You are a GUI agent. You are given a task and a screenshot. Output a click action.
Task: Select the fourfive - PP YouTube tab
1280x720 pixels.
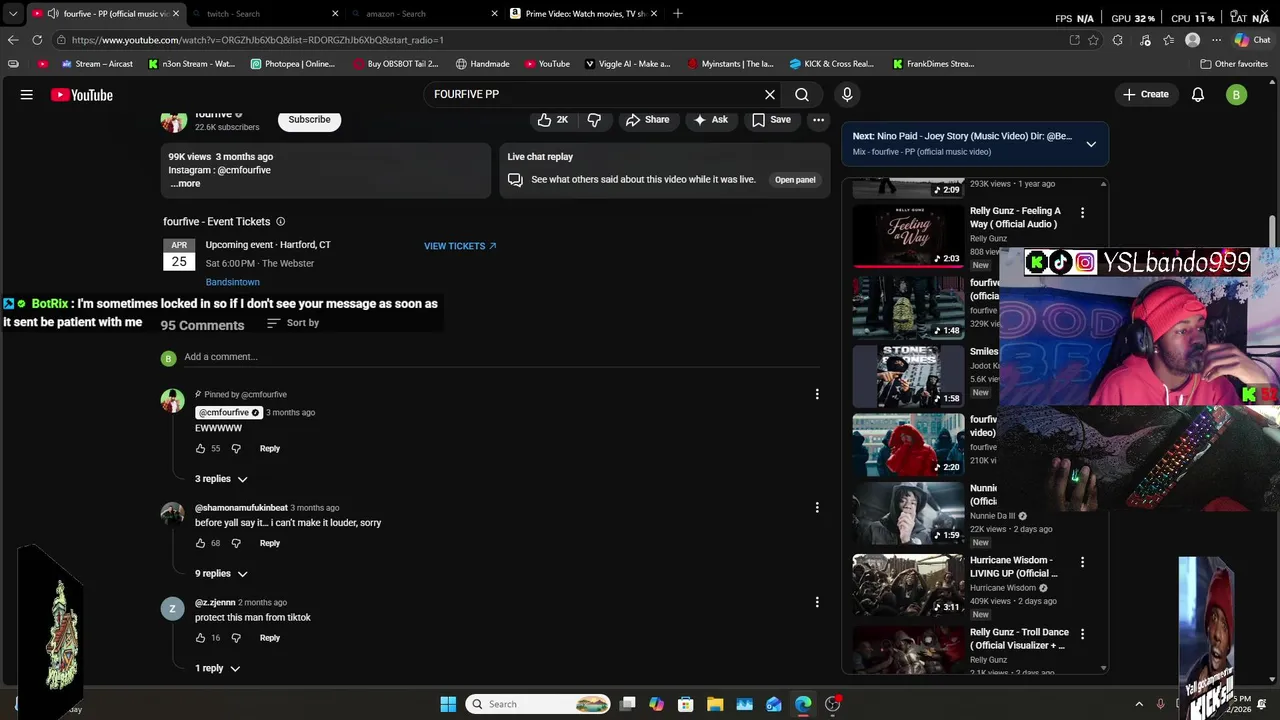(x=105, y=14)
